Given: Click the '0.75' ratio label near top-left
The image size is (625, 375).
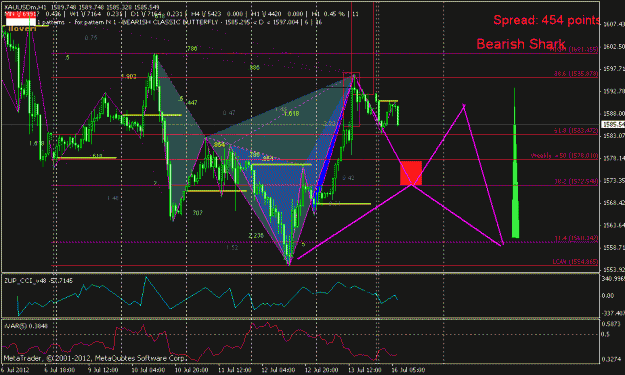Looking at the screenshot, I should [x=91, y=38].
